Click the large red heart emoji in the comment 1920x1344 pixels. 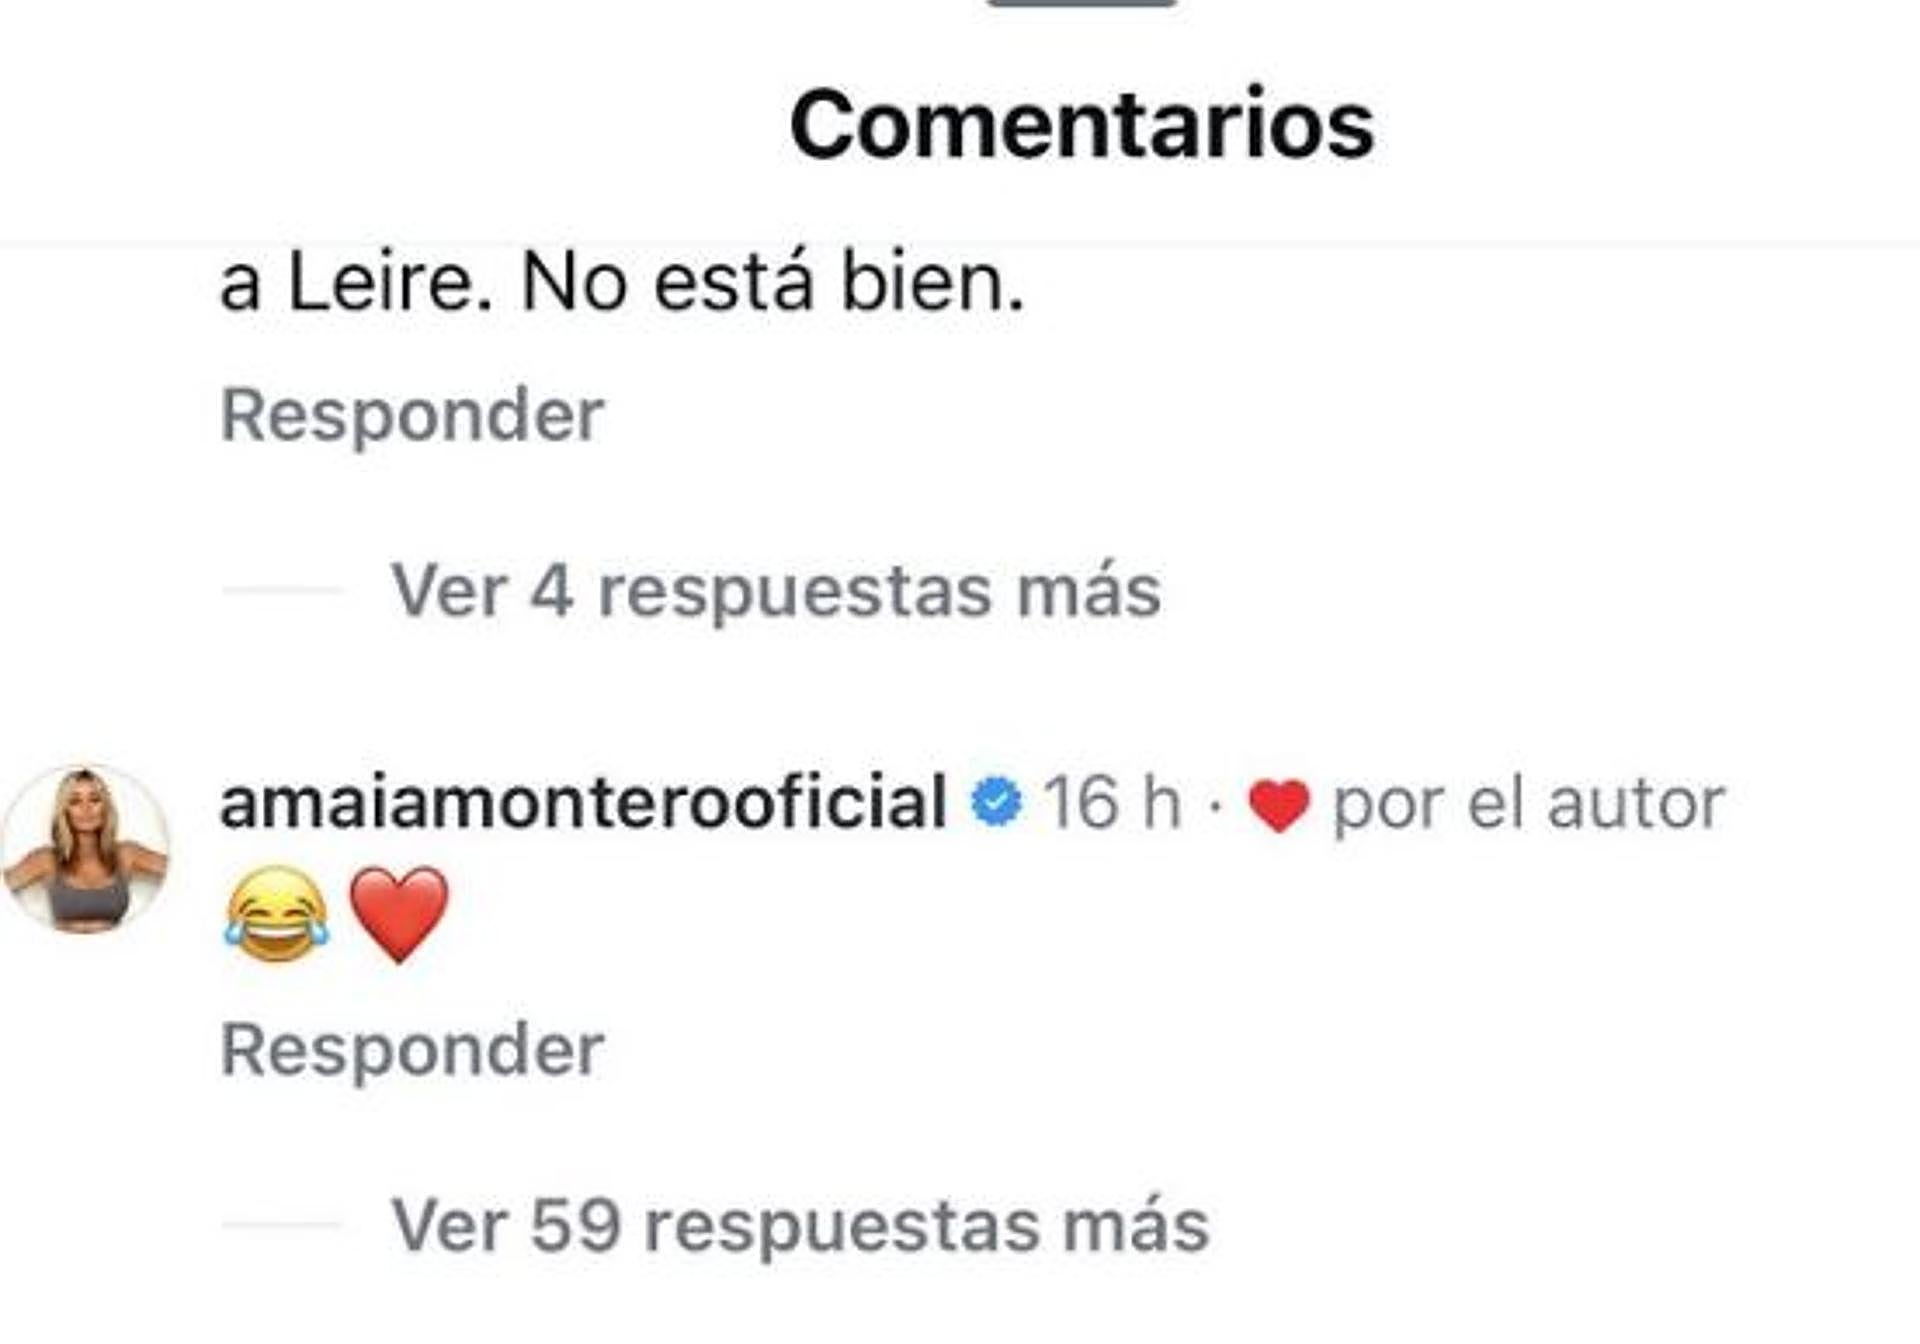pyautogui.click(x=399, y=913)
